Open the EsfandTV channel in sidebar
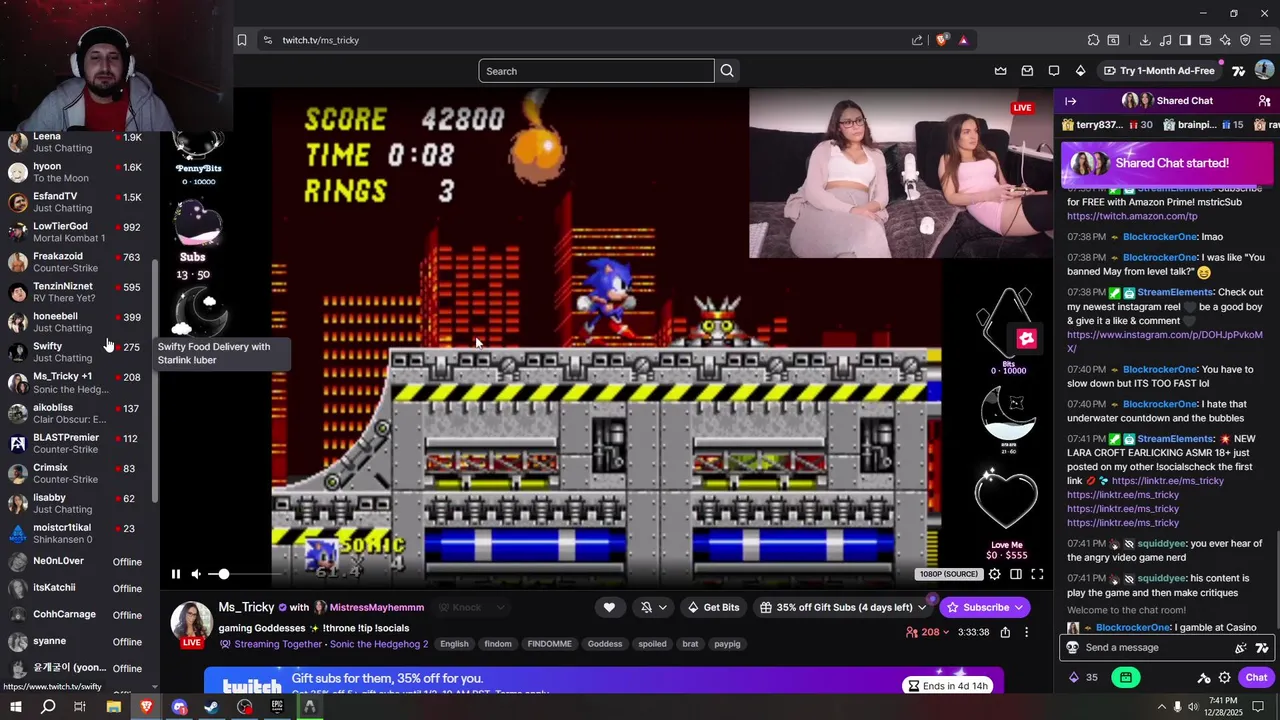Screen dimensions: 1280x720 (76, 202)
